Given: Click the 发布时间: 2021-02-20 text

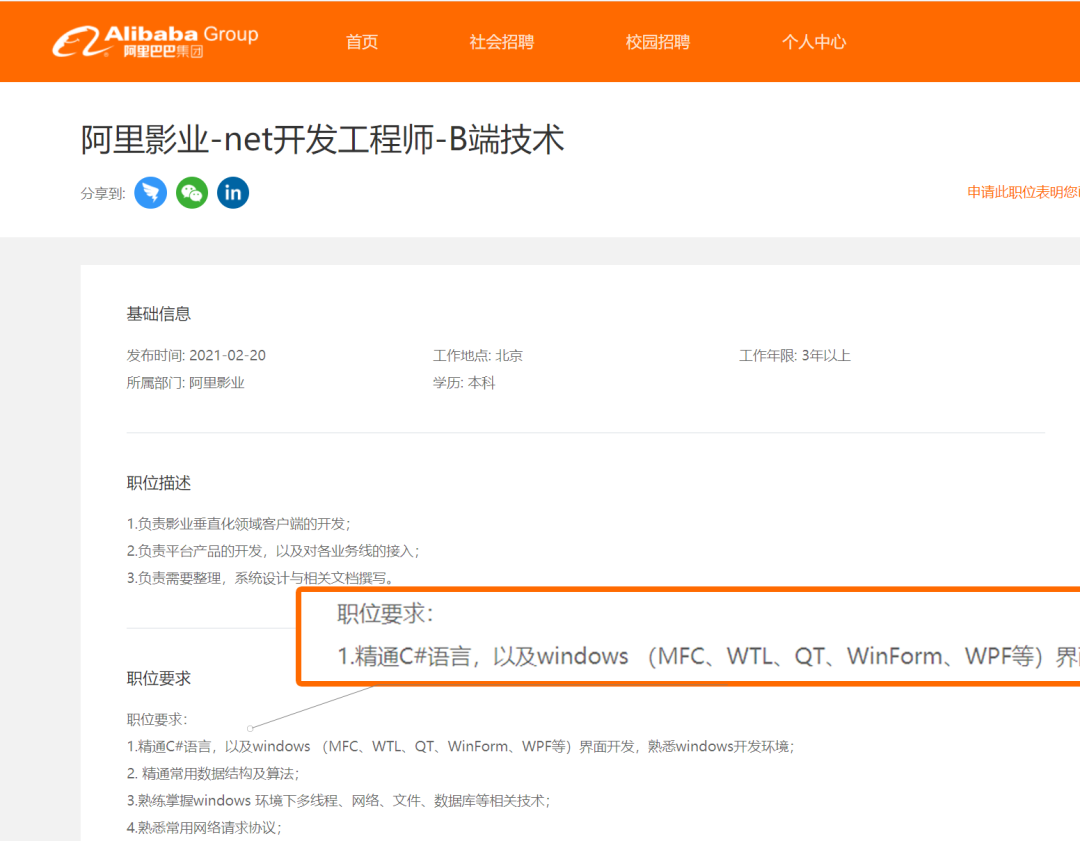Looking at the screenshot, I should click(x=196, y=355).
